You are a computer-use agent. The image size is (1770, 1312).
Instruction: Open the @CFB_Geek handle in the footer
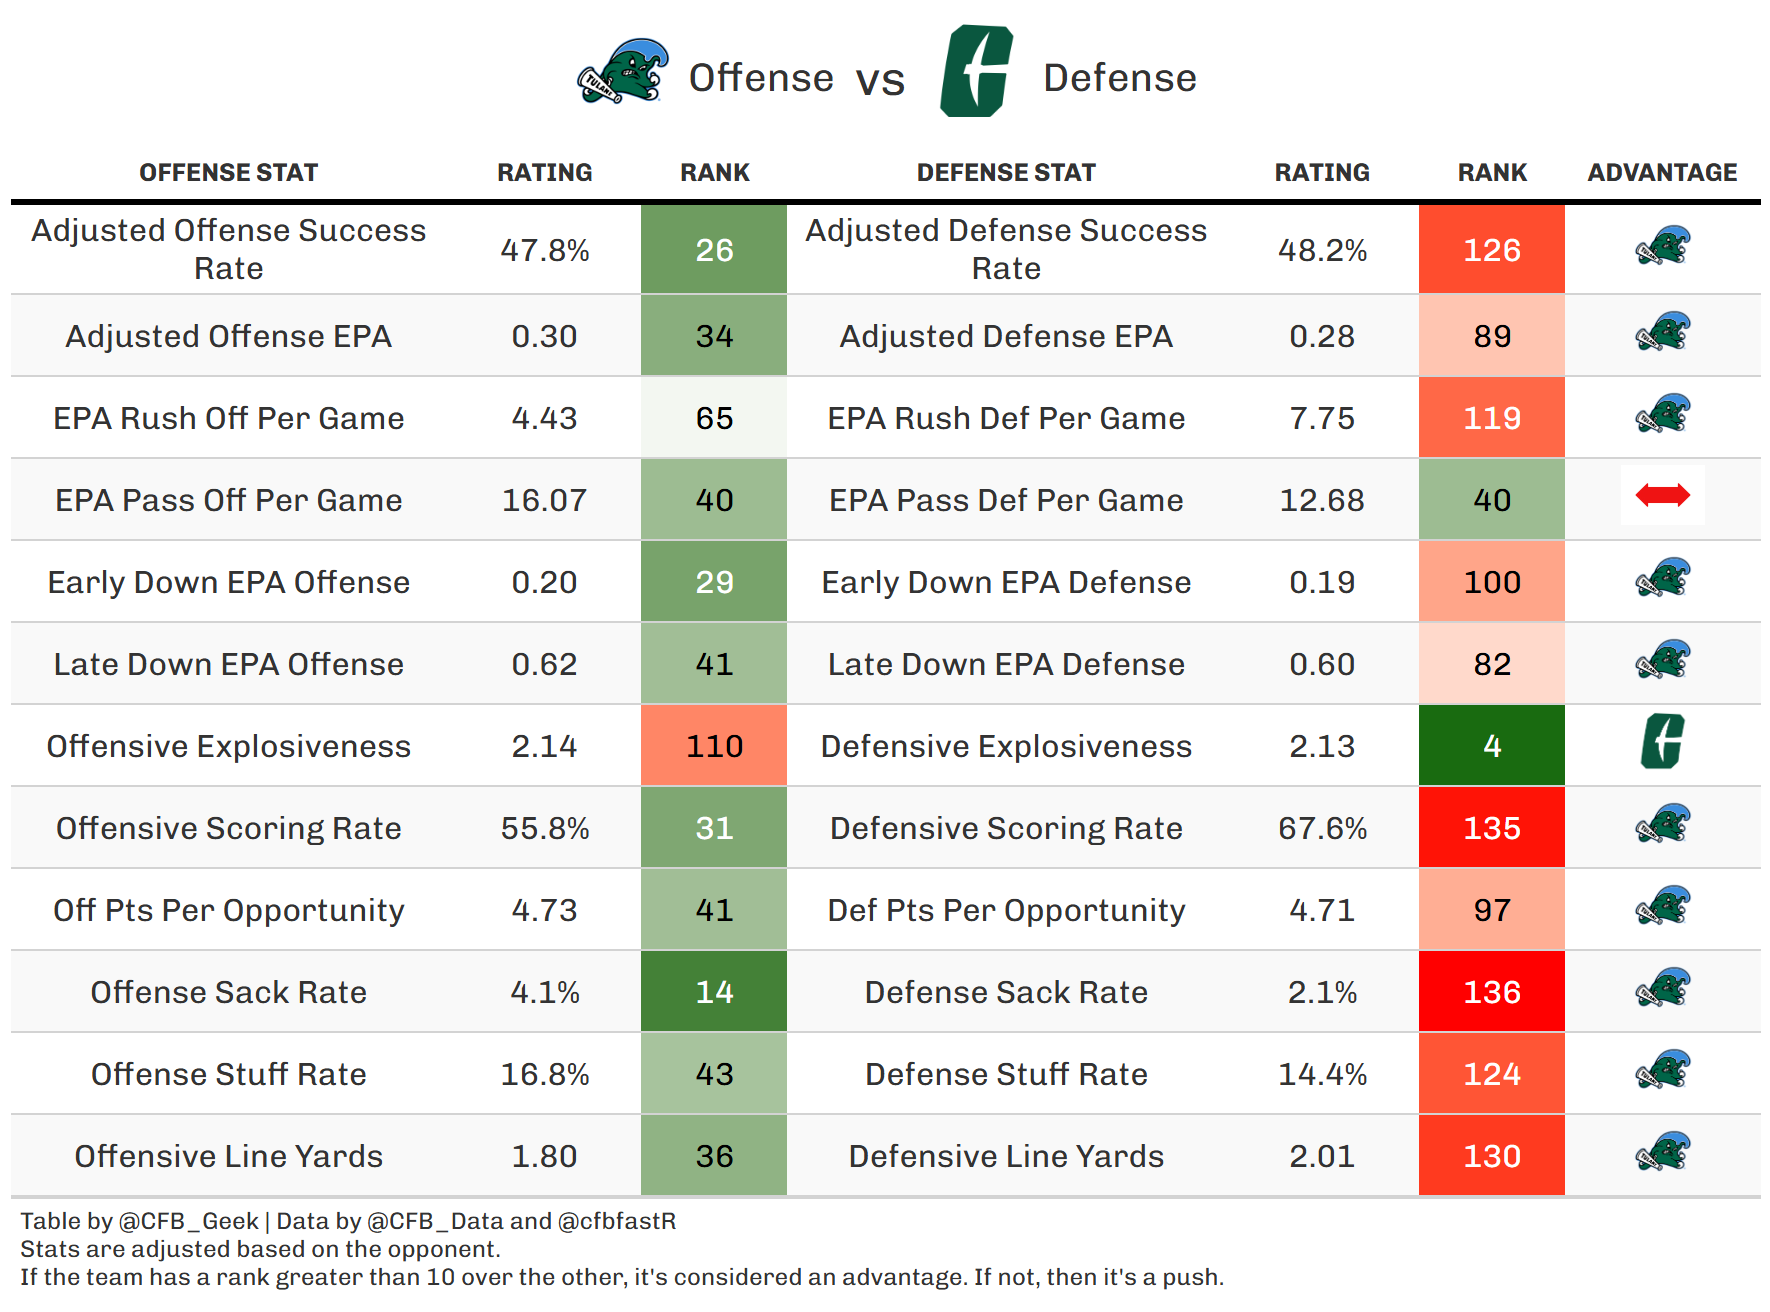point(188,1221)
